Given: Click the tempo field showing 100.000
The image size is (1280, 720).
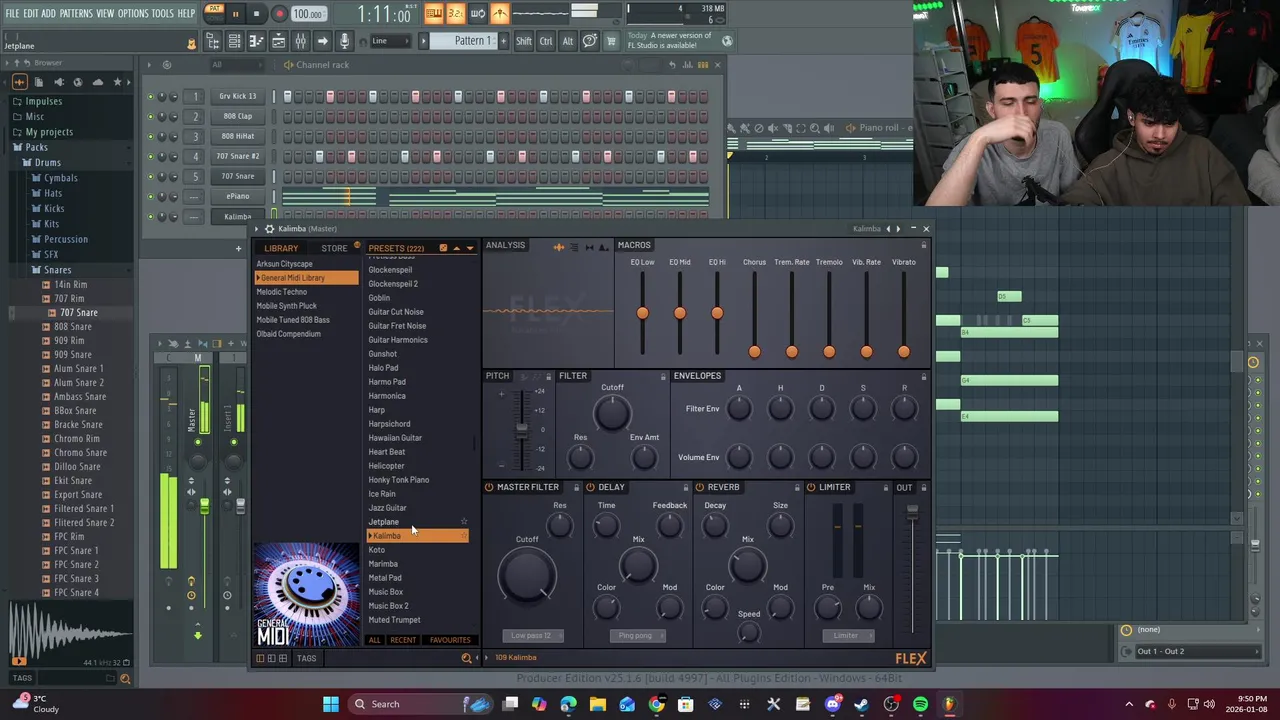Looking at the screenshot, I should 308,14.
